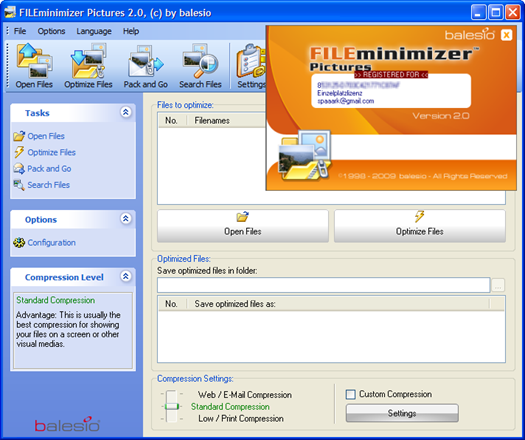Click the Einzelplatzlizenz text in splash
525x440 pixels.
tap(340, 93)
